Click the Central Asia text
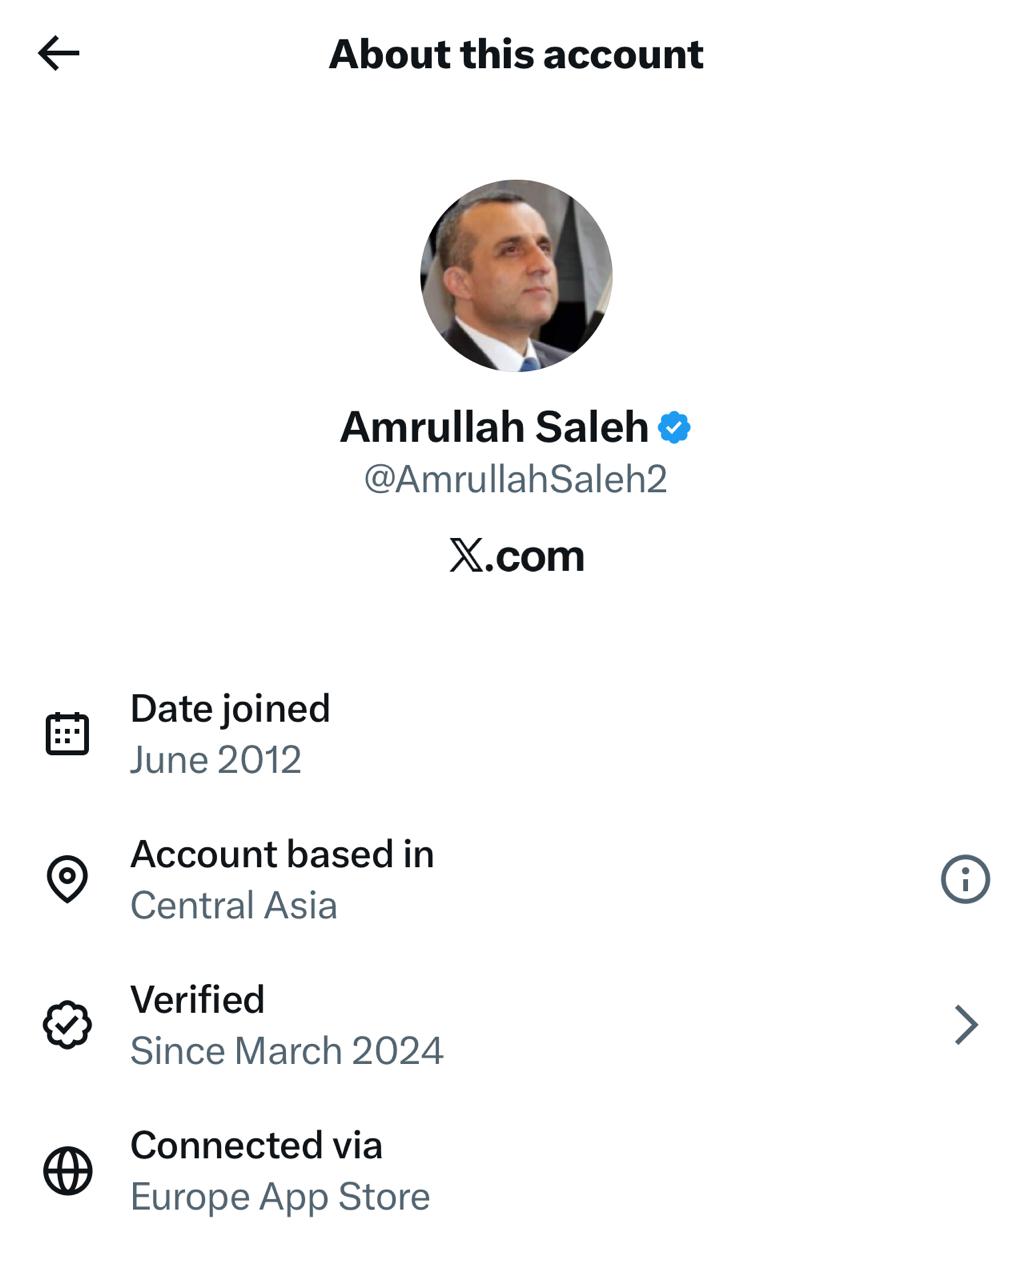 234,906
